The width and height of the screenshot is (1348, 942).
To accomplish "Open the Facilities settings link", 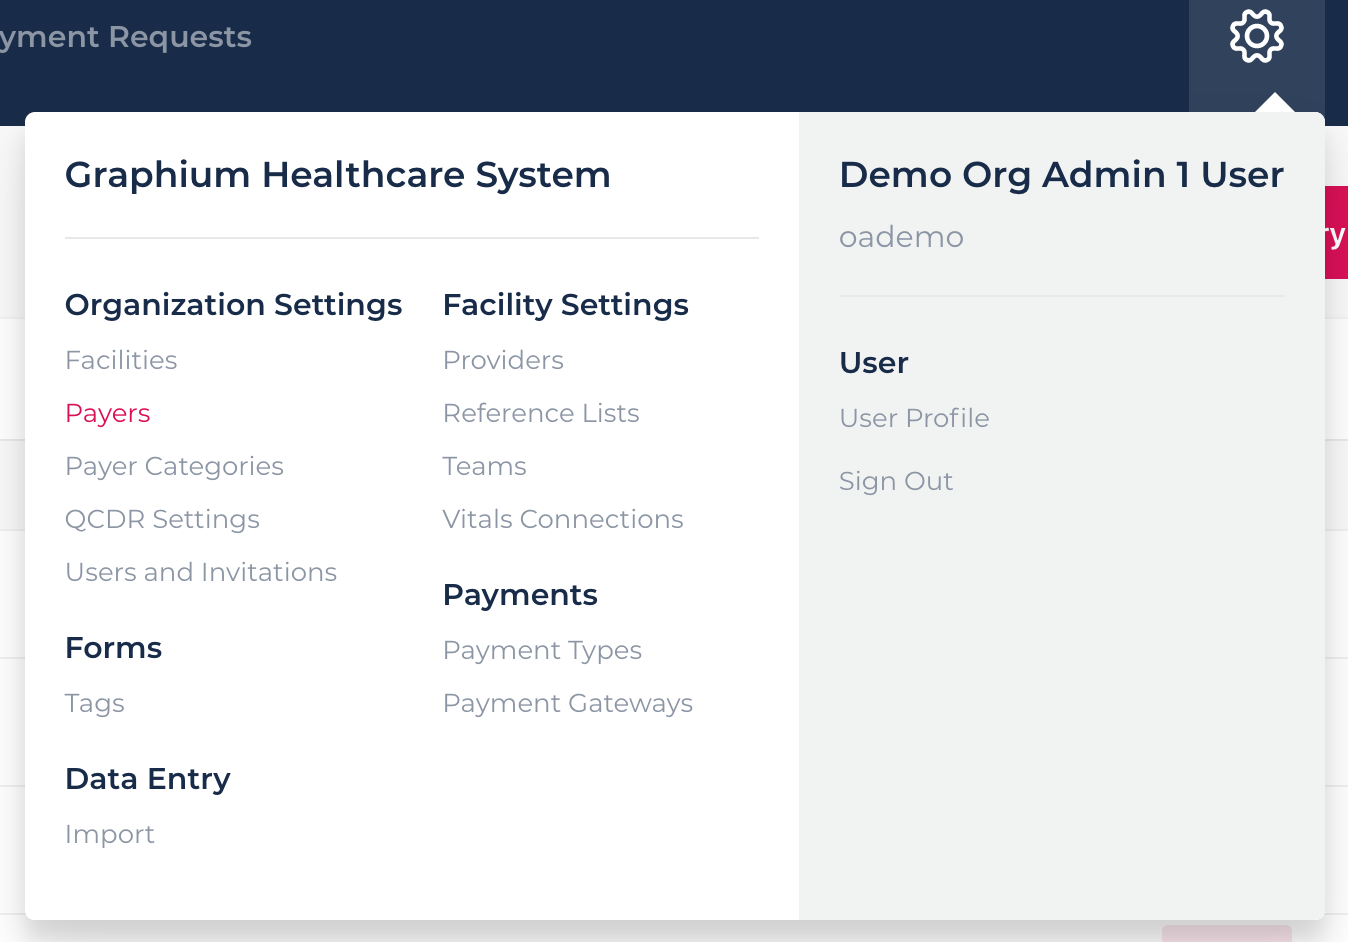I will pos(121,360).
